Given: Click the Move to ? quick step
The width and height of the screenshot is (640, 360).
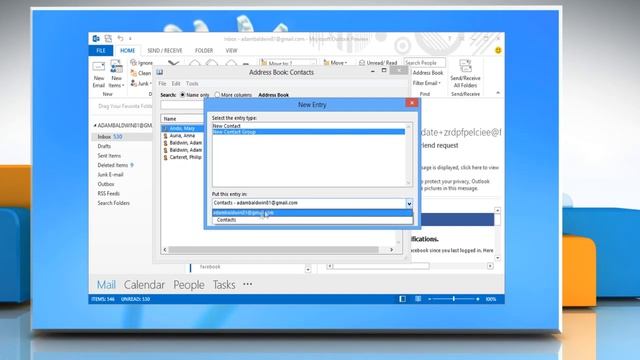Looking at the screenshot, I should point(288,63).
